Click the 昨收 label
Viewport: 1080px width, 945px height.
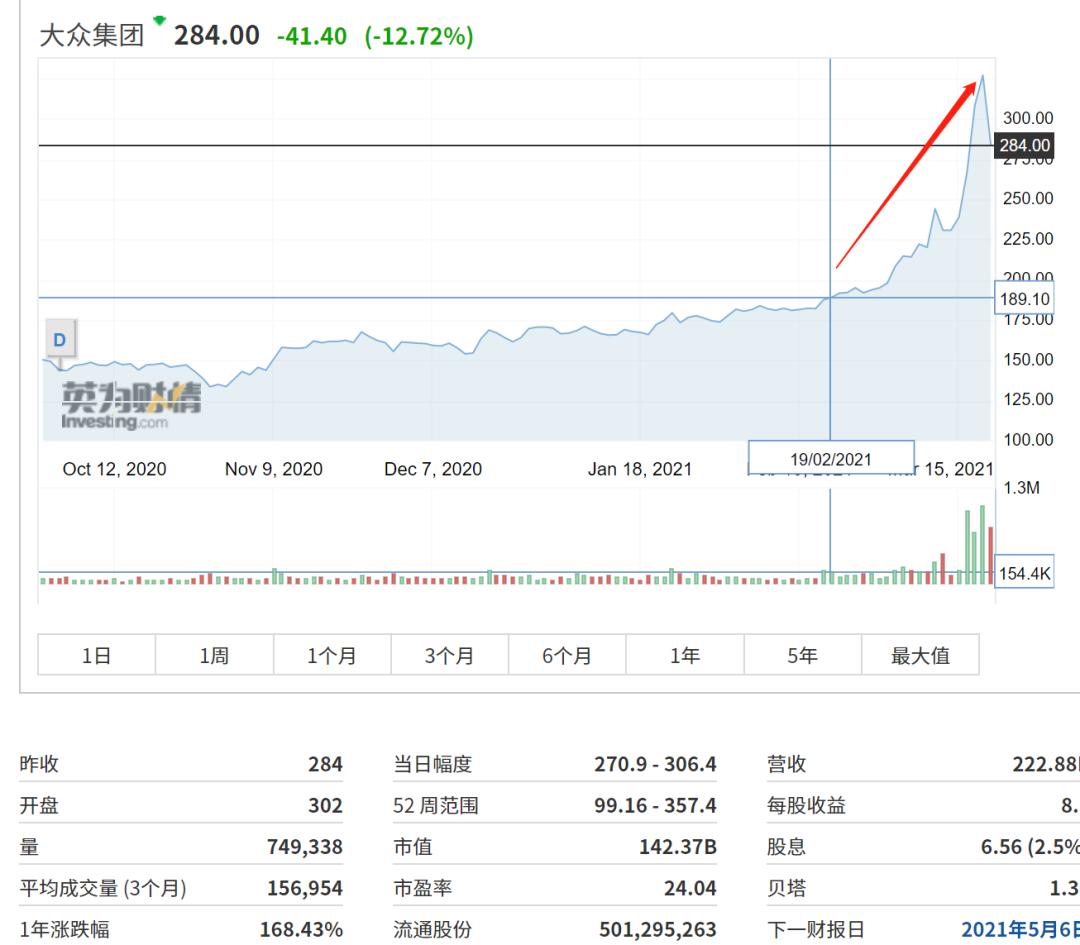tap(39, 764)
